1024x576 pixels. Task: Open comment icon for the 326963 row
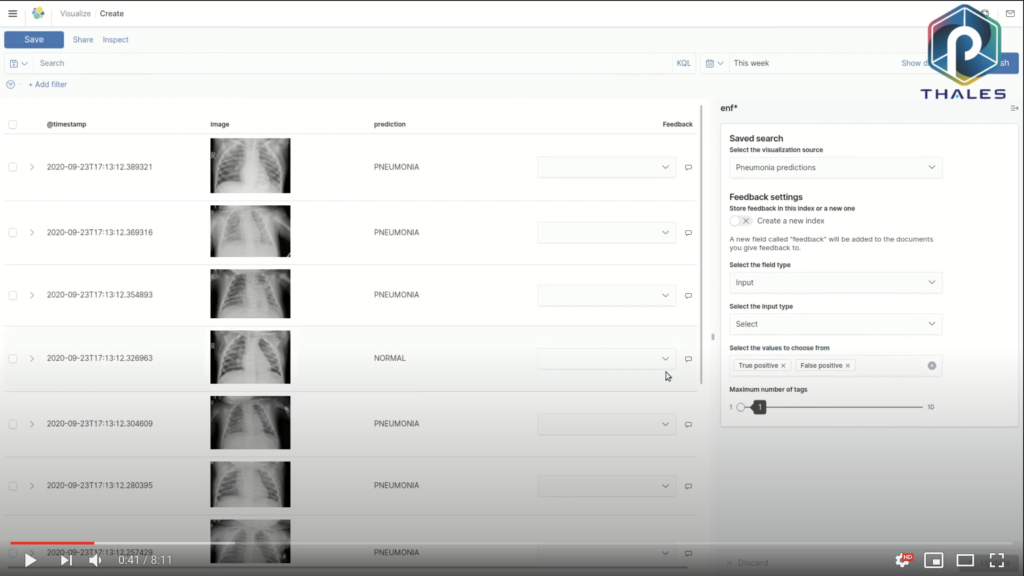coord(688,359)
